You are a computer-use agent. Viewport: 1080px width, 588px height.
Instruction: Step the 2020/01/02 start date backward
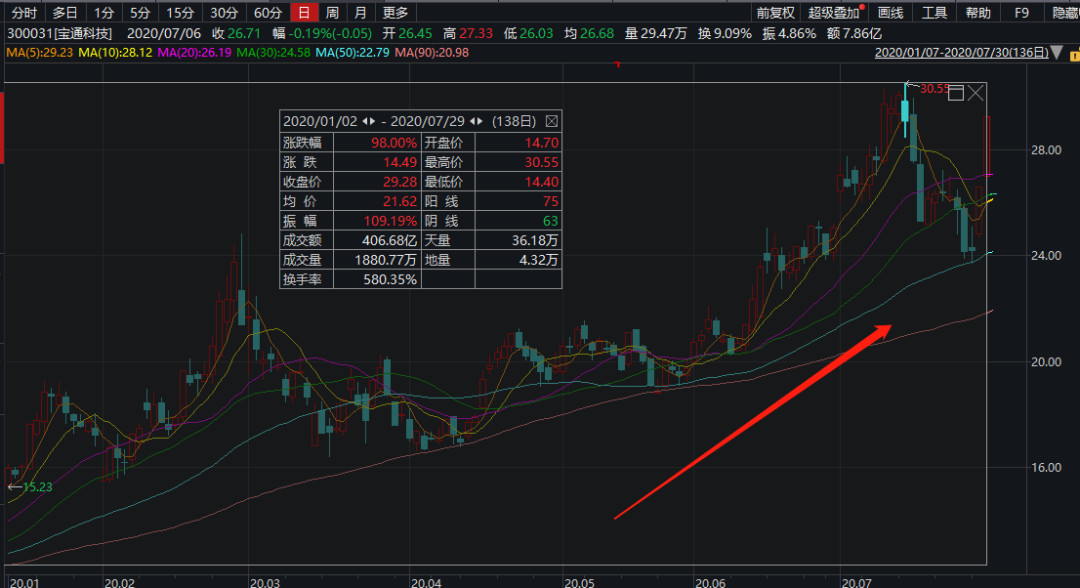(363, 121)
